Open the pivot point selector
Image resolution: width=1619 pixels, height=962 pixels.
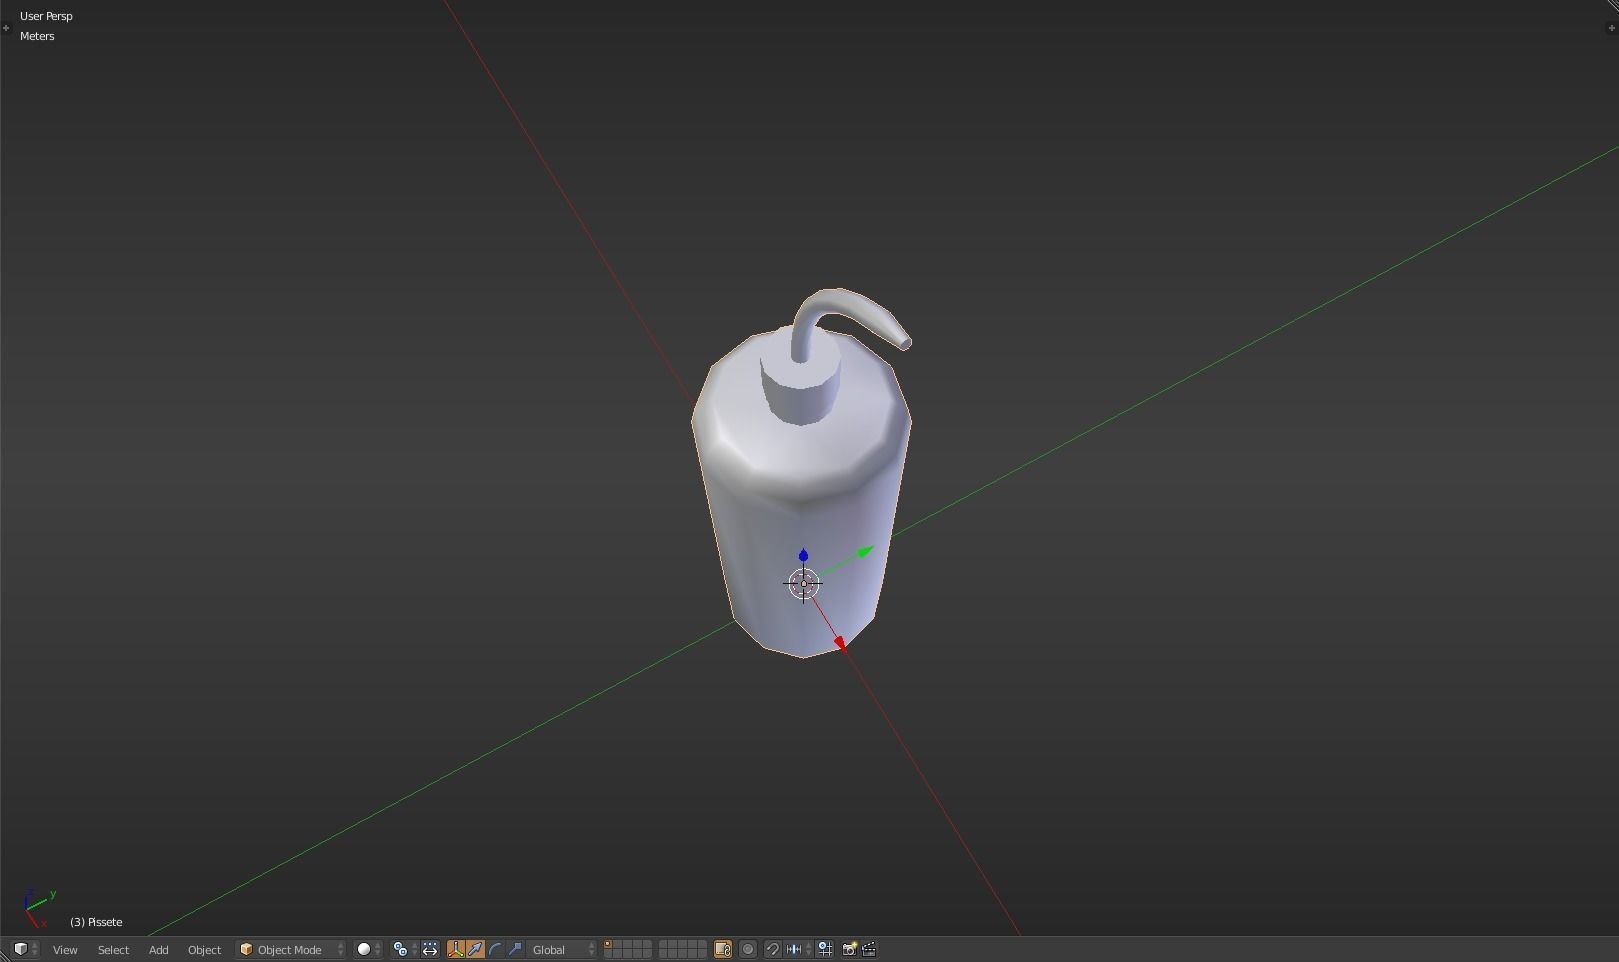coord(404,949)
